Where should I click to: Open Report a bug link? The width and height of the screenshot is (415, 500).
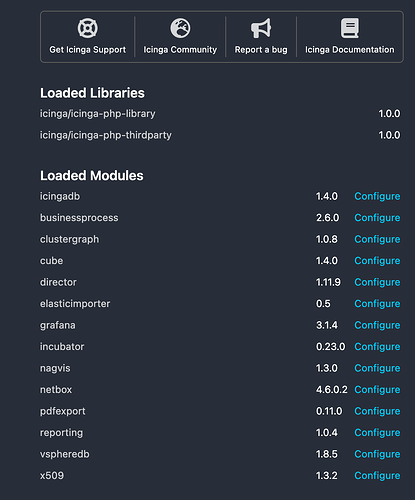pos(261,50)
